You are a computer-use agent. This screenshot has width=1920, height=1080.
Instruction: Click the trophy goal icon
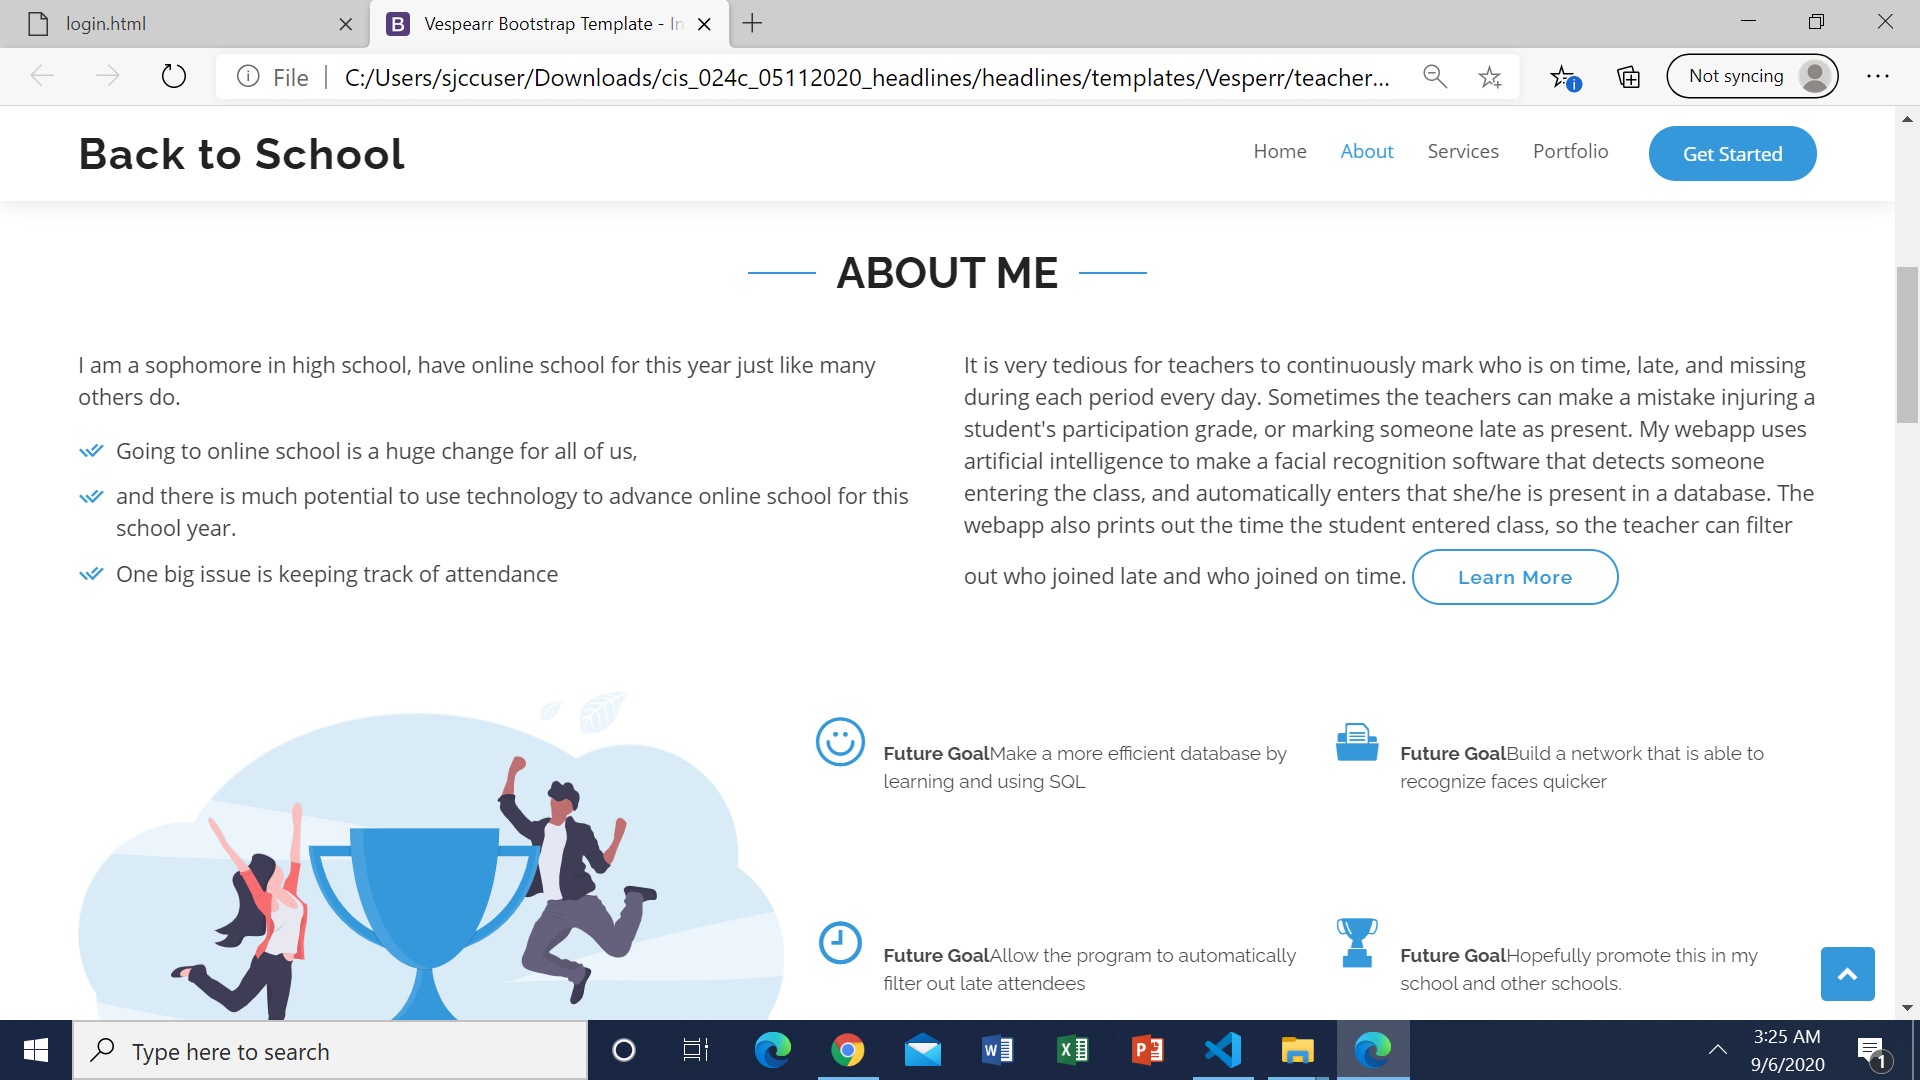point(1357,942)
